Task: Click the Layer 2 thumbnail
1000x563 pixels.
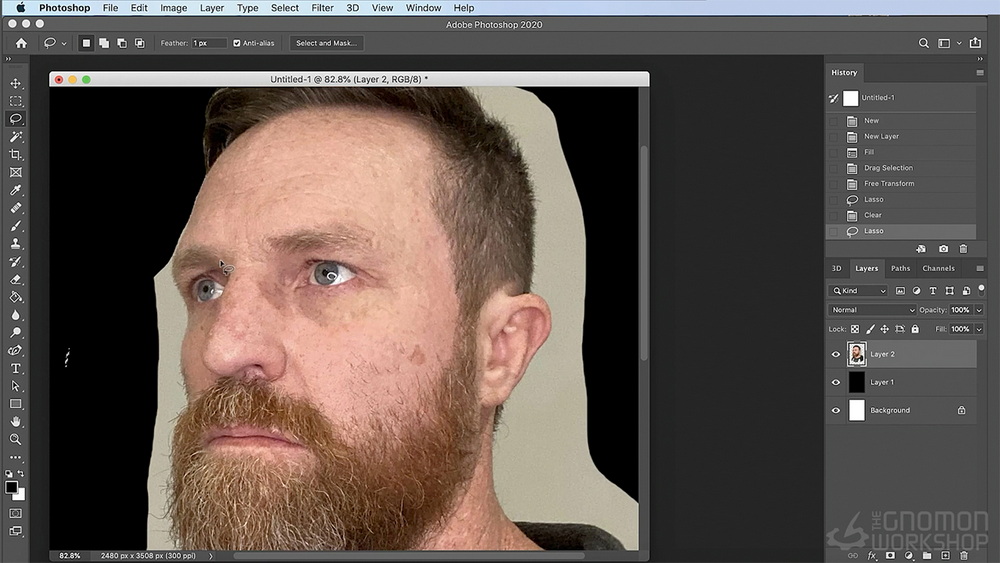Action: tap(857, 355)
